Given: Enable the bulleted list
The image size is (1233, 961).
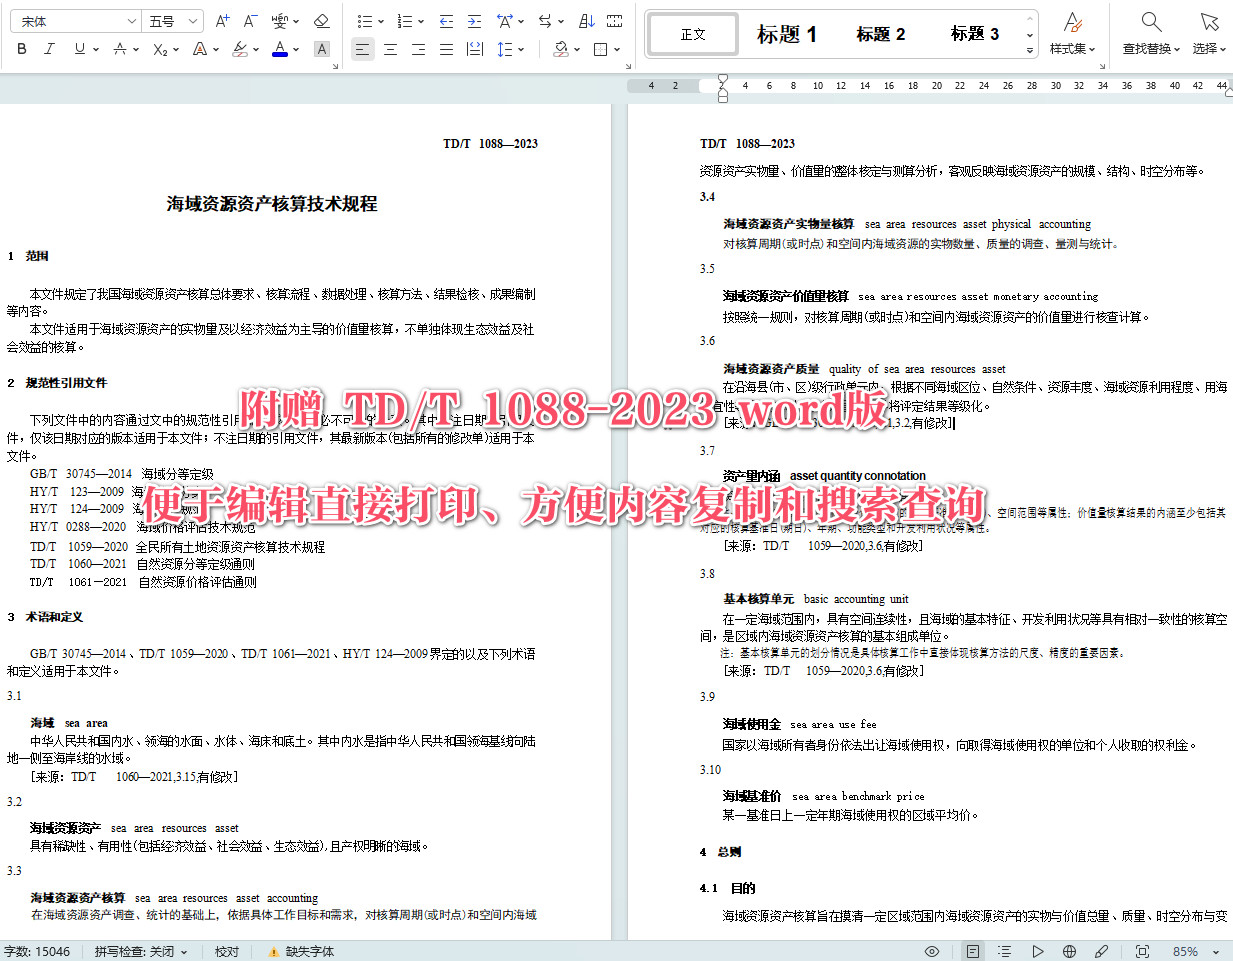Looking at the screenshot, I should click(x=366, y=20).
